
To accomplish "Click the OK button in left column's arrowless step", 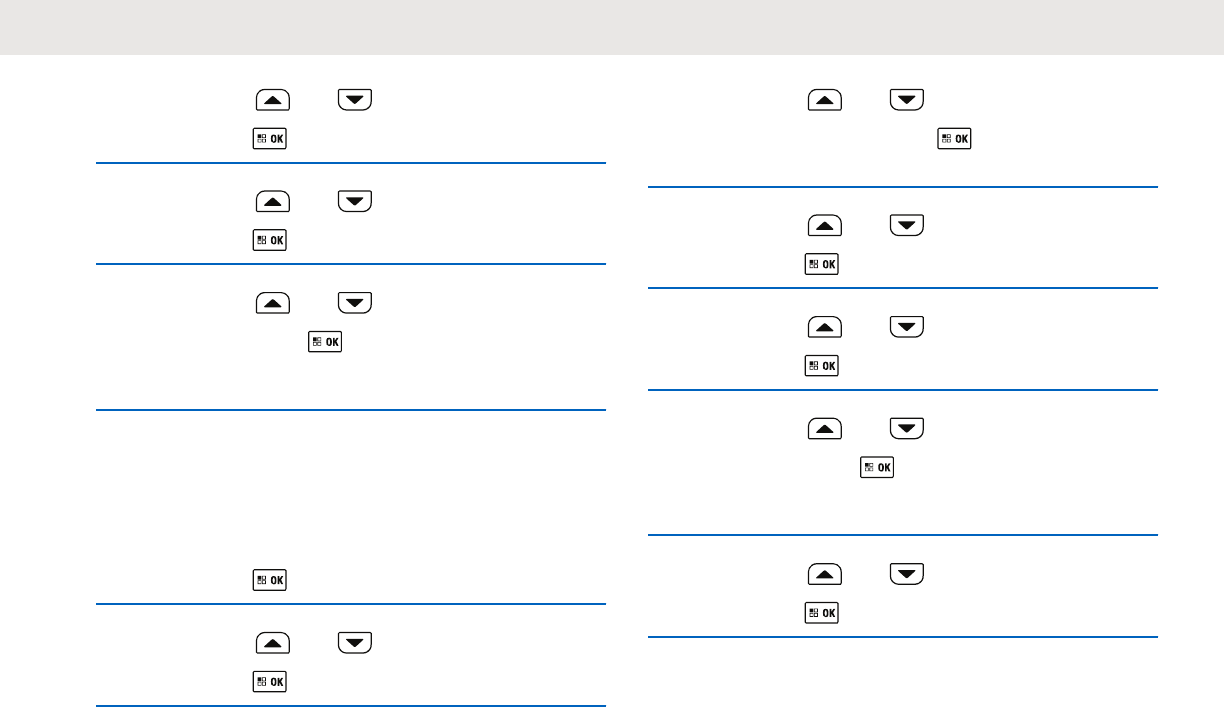I will (x=270, y=580).
